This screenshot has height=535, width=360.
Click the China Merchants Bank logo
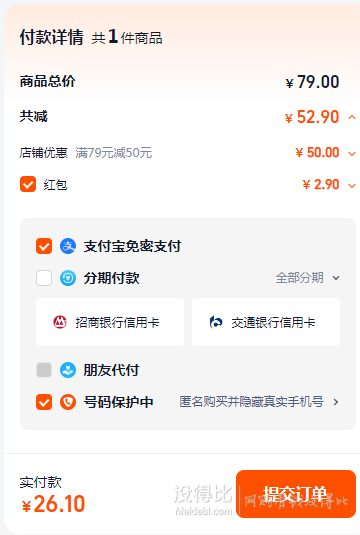point(60,322)
